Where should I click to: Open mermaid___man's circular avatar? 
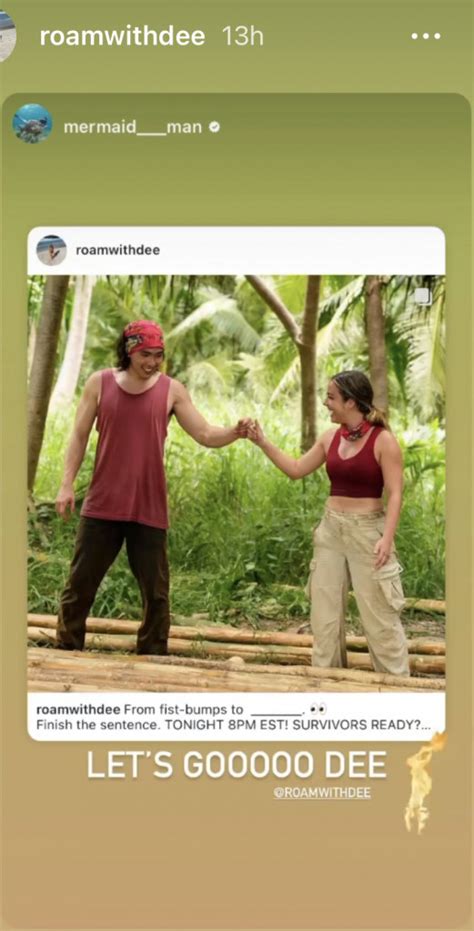[32, 124]
